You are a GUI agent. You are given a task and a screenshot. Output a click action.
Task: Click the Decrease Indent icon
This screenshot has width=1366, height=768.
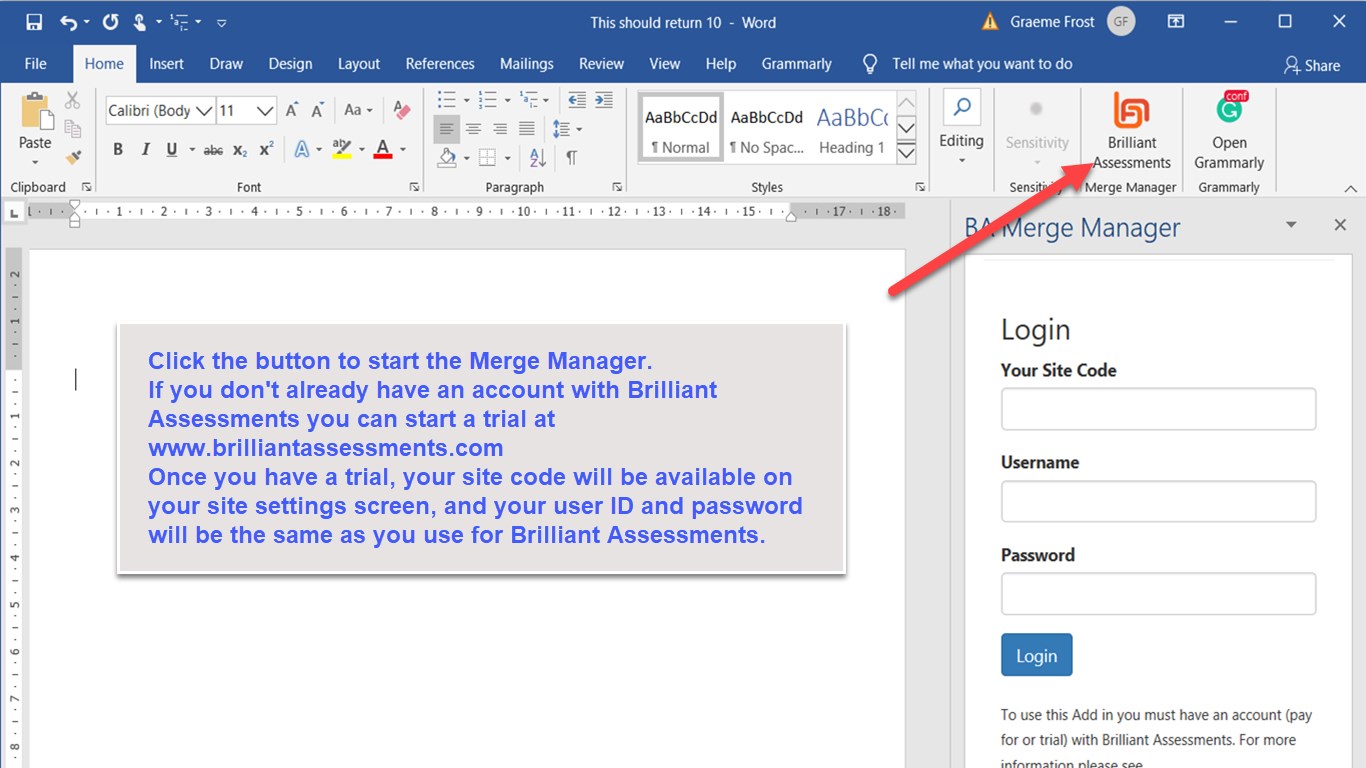point(577,100)
